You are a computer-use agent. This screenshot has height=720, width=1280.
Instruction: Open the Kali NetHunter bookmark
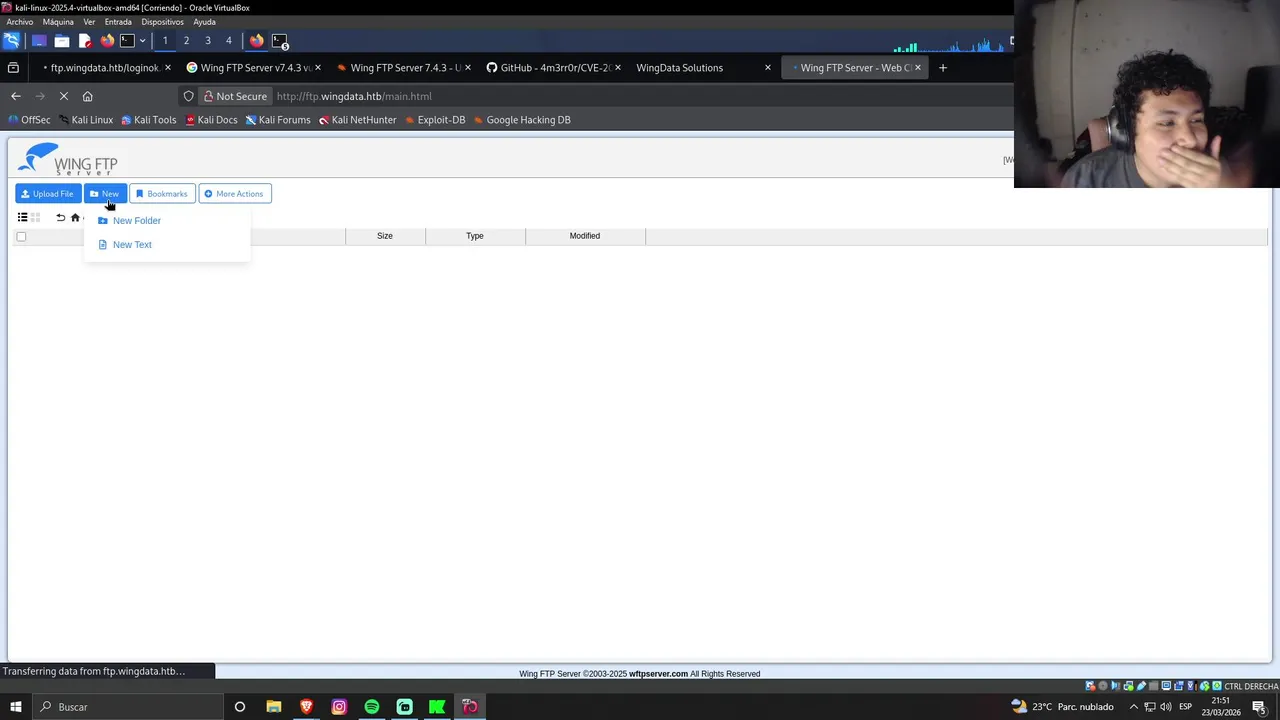(358, 120)
